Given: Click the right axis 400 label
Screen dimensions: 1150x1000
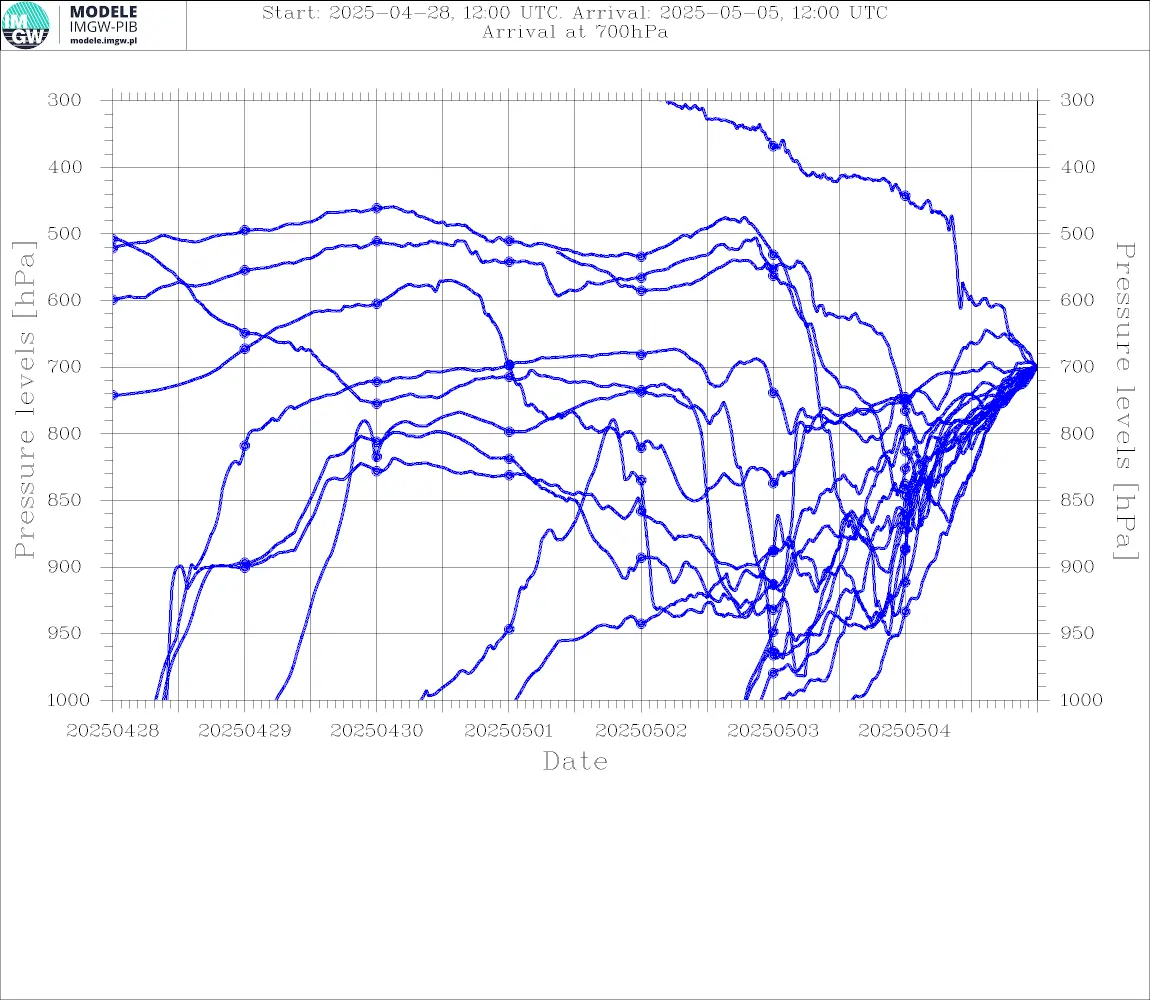Looking at the screenshot, I should pyautogui.click(x=1077, y=167).
